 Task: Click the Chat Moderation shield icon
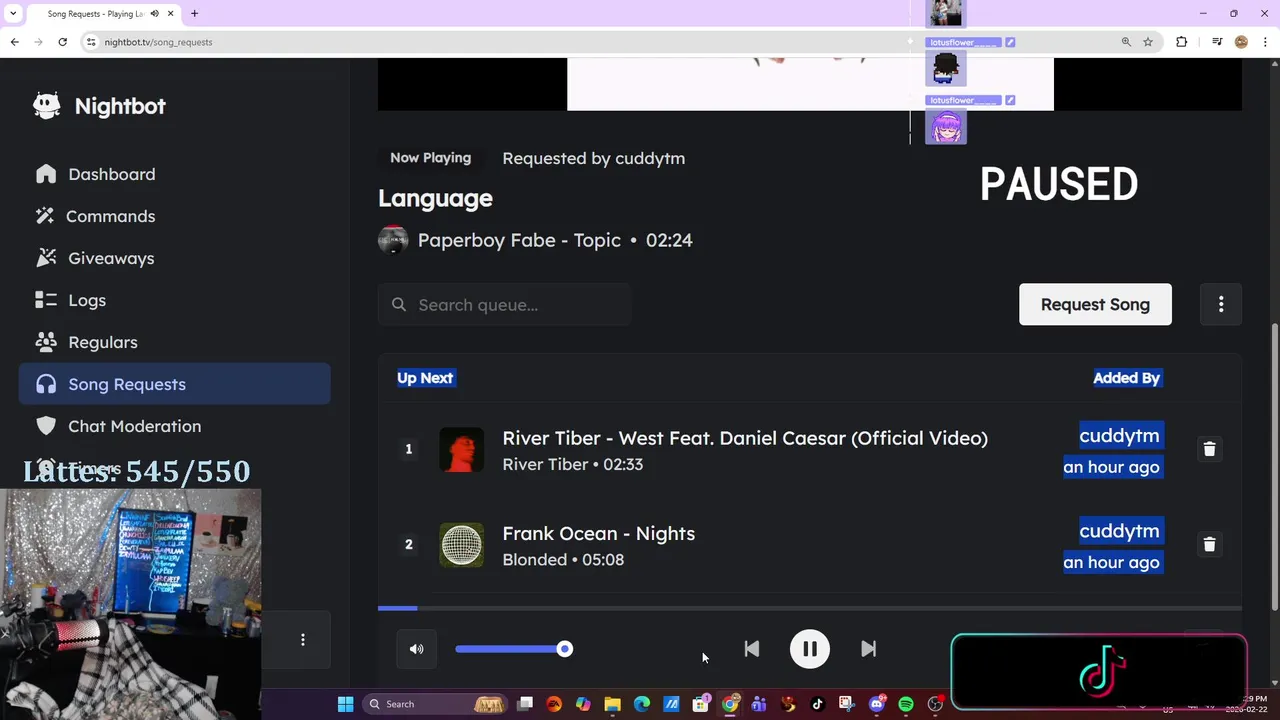click(46, 426)
